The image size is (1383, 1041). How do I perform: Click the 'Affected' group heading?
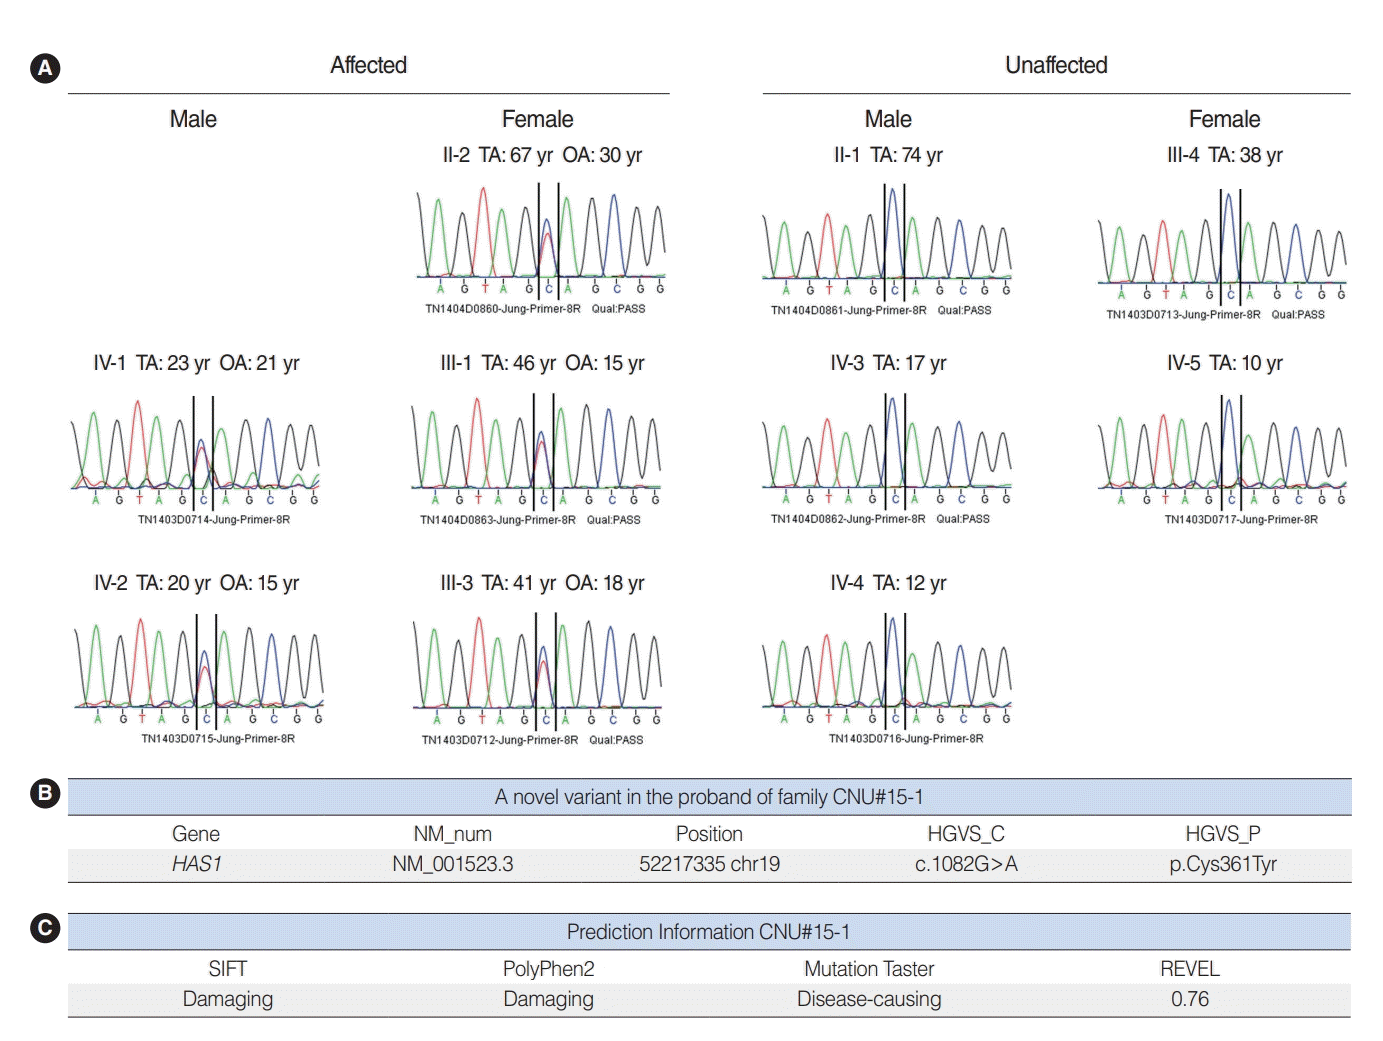click(x=369, y=65)
